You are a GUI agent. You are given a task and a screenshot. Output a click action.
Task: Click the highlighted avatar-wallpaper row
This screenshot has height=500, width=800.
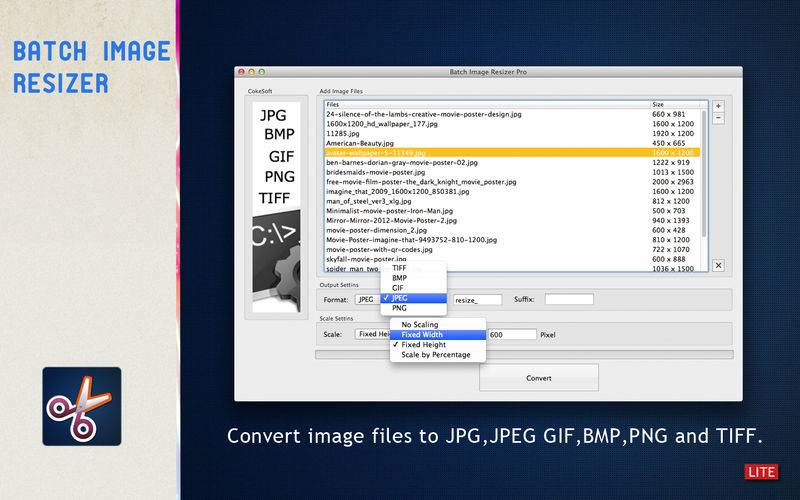pos(512,153)
